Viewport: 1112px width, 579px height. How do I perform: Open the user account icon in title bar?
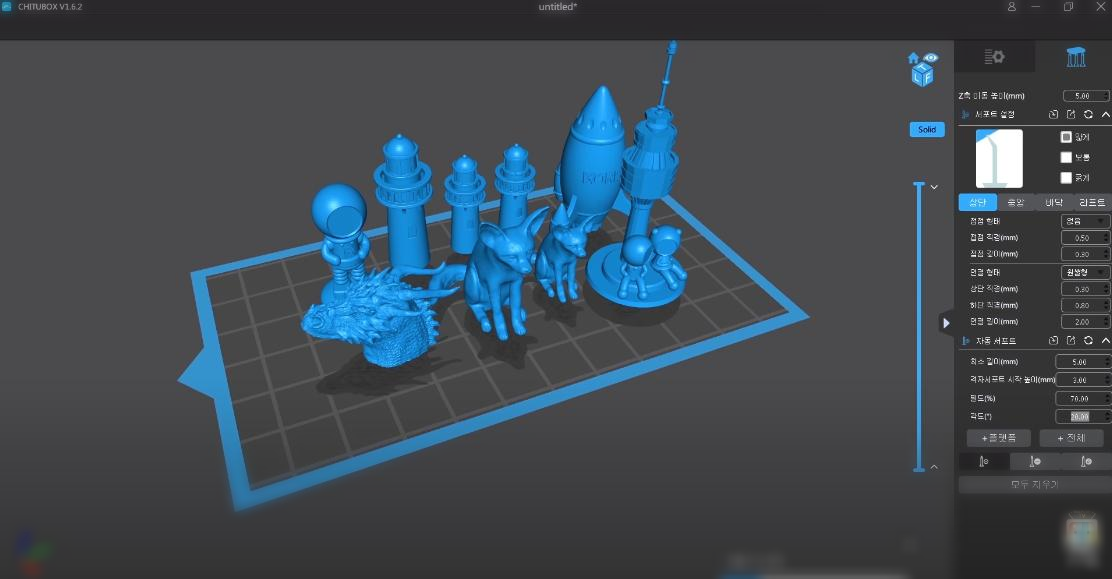point(1012,6)
